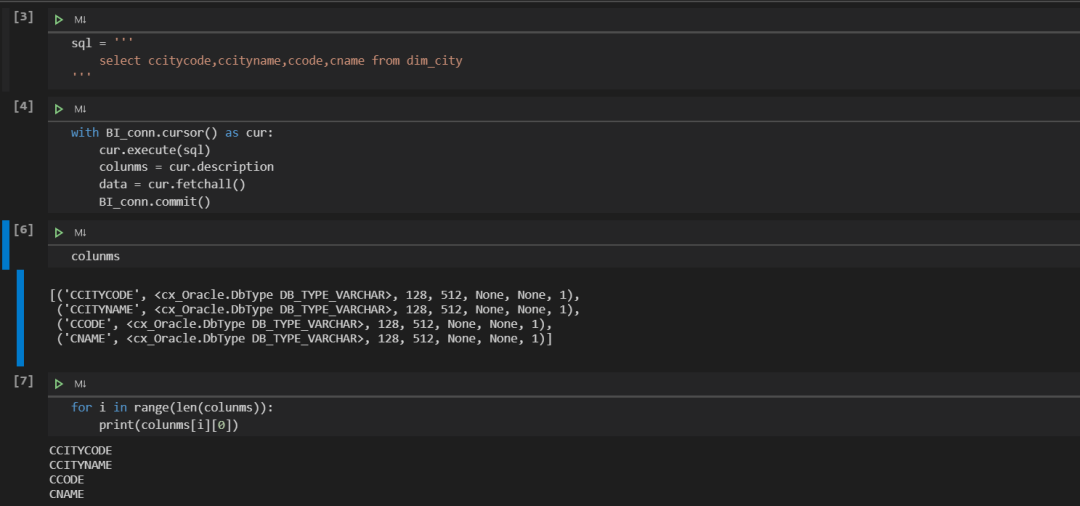Run the for-loop print cell
The image size is (1080, 506).
[59, 383]
